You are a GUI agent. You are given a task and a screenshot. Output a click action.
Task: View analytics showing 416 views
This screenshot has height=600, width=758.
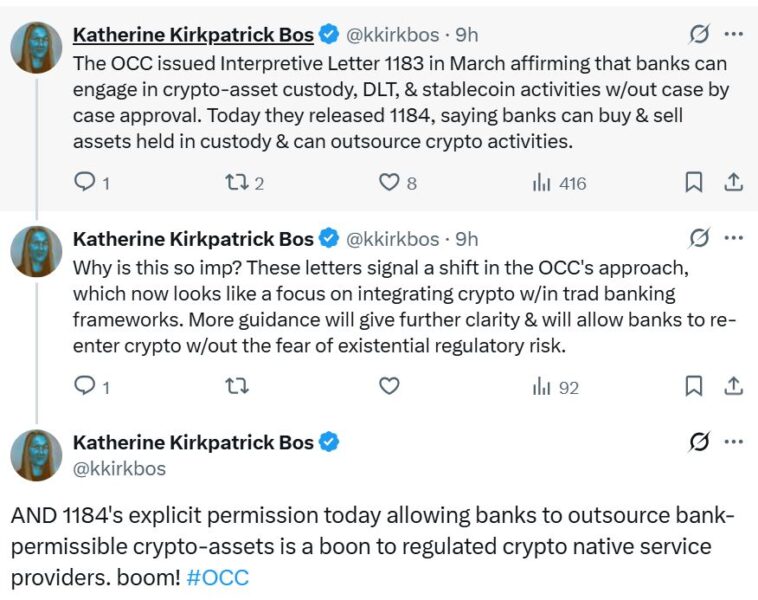pos(544,183)
